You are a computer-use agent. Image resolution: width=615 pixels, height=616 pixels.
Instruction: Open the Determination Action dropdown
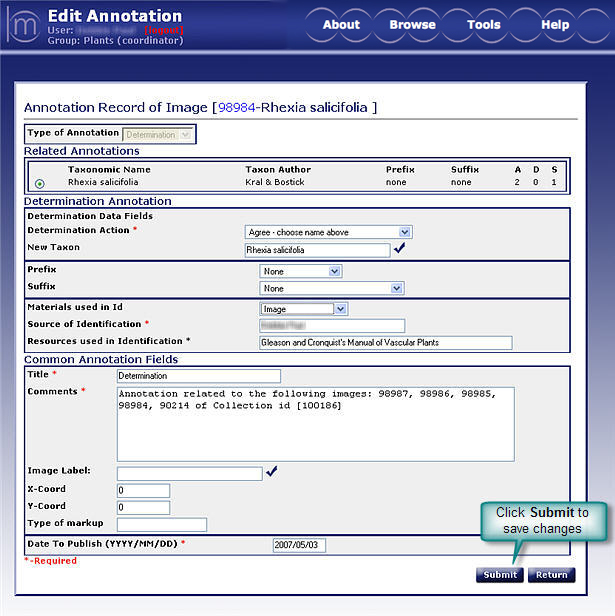pyautogui.click(x=328, y=232)
